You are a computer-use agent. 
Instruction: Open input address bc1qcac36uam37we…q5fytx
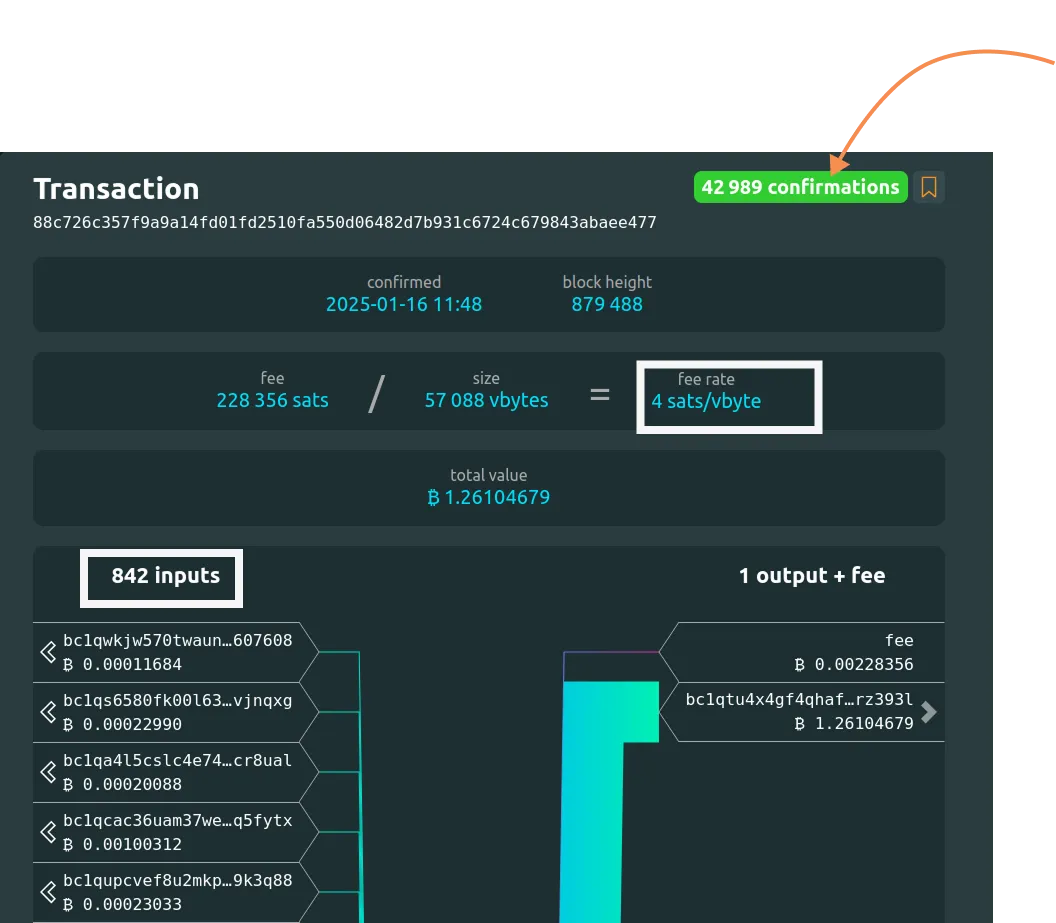178,820
